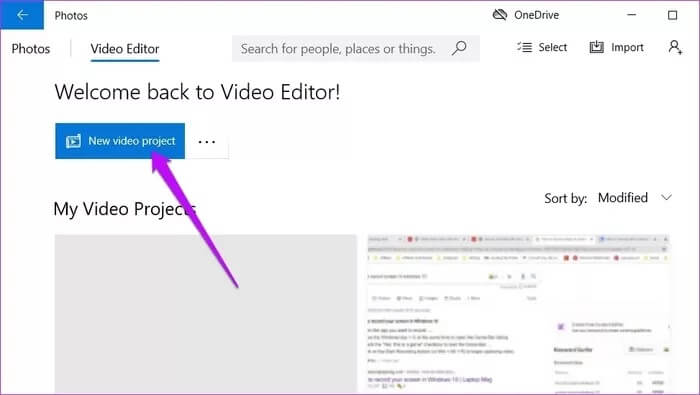700x395 pixels.
Task: Open the Import button
Action: tap(617, 47)
